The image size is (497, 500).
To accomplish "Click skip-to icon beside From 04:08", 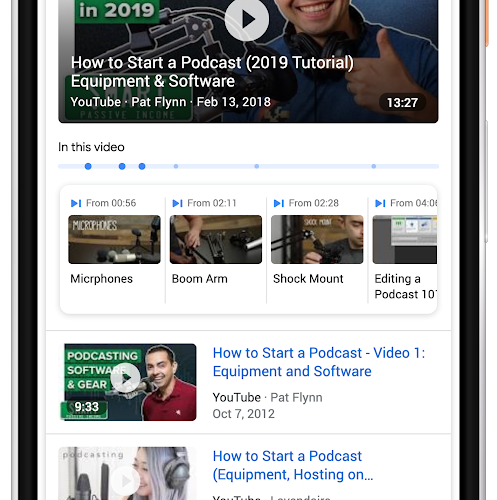I will pos(380,203).
